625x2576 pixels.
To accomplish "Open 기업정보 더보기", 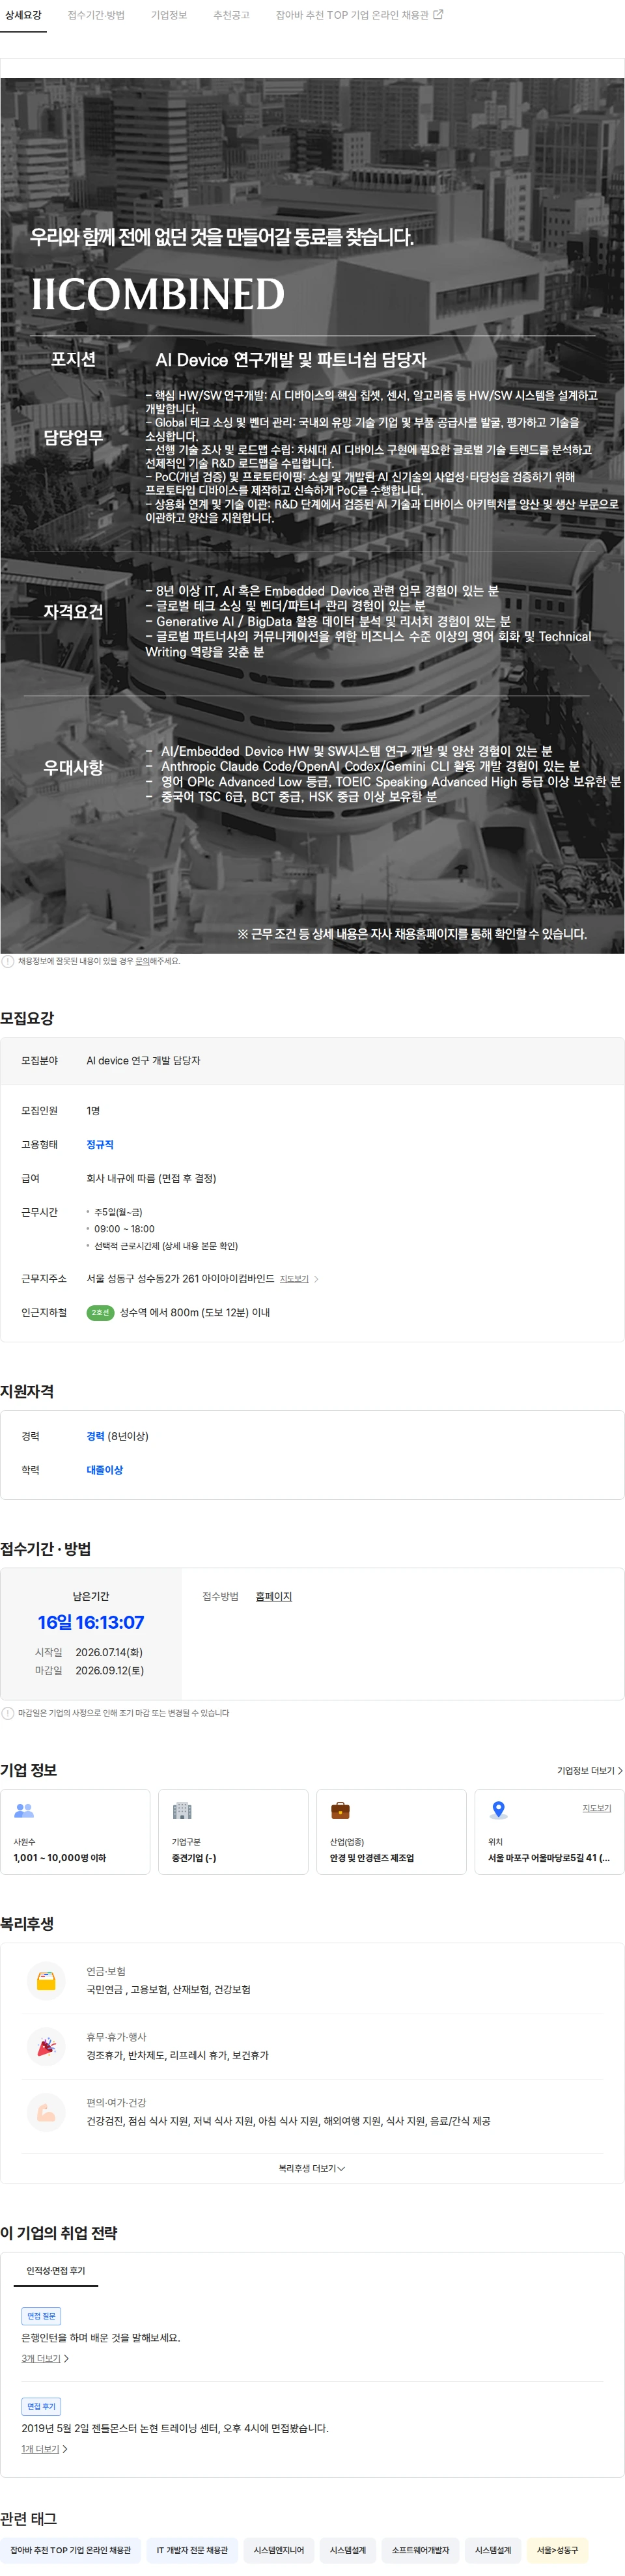I will pyautogui.click(x=590, y=1770).
